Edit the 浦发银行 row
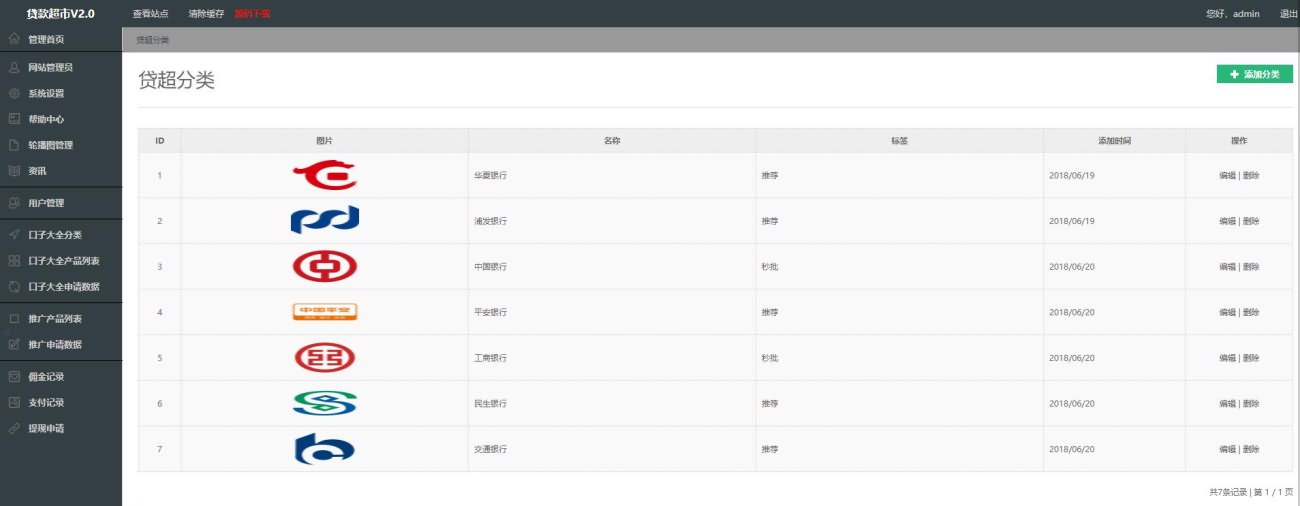Screen dimensions: 1300x506 [1227, 221]
